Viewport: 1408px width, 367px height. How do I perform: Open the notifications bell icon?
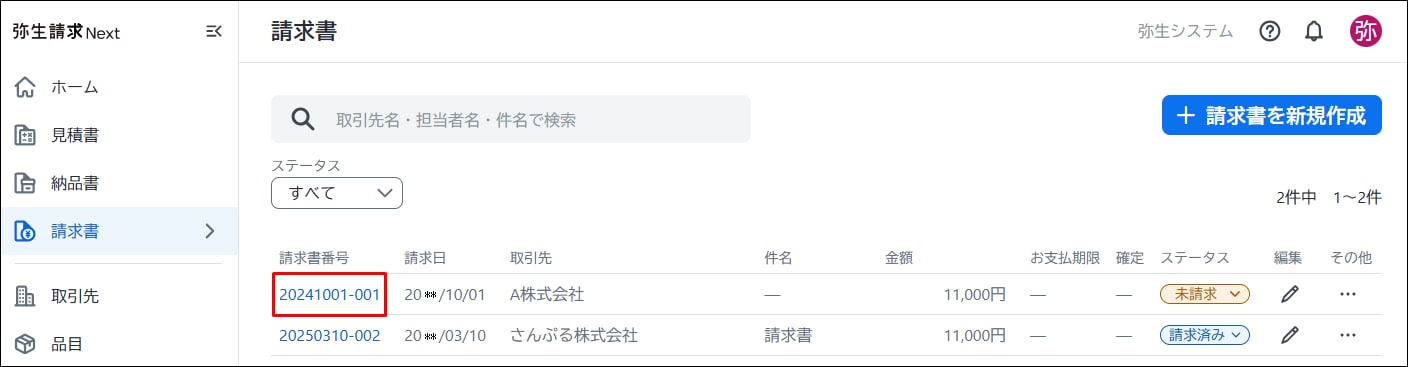coord(1314,31)
